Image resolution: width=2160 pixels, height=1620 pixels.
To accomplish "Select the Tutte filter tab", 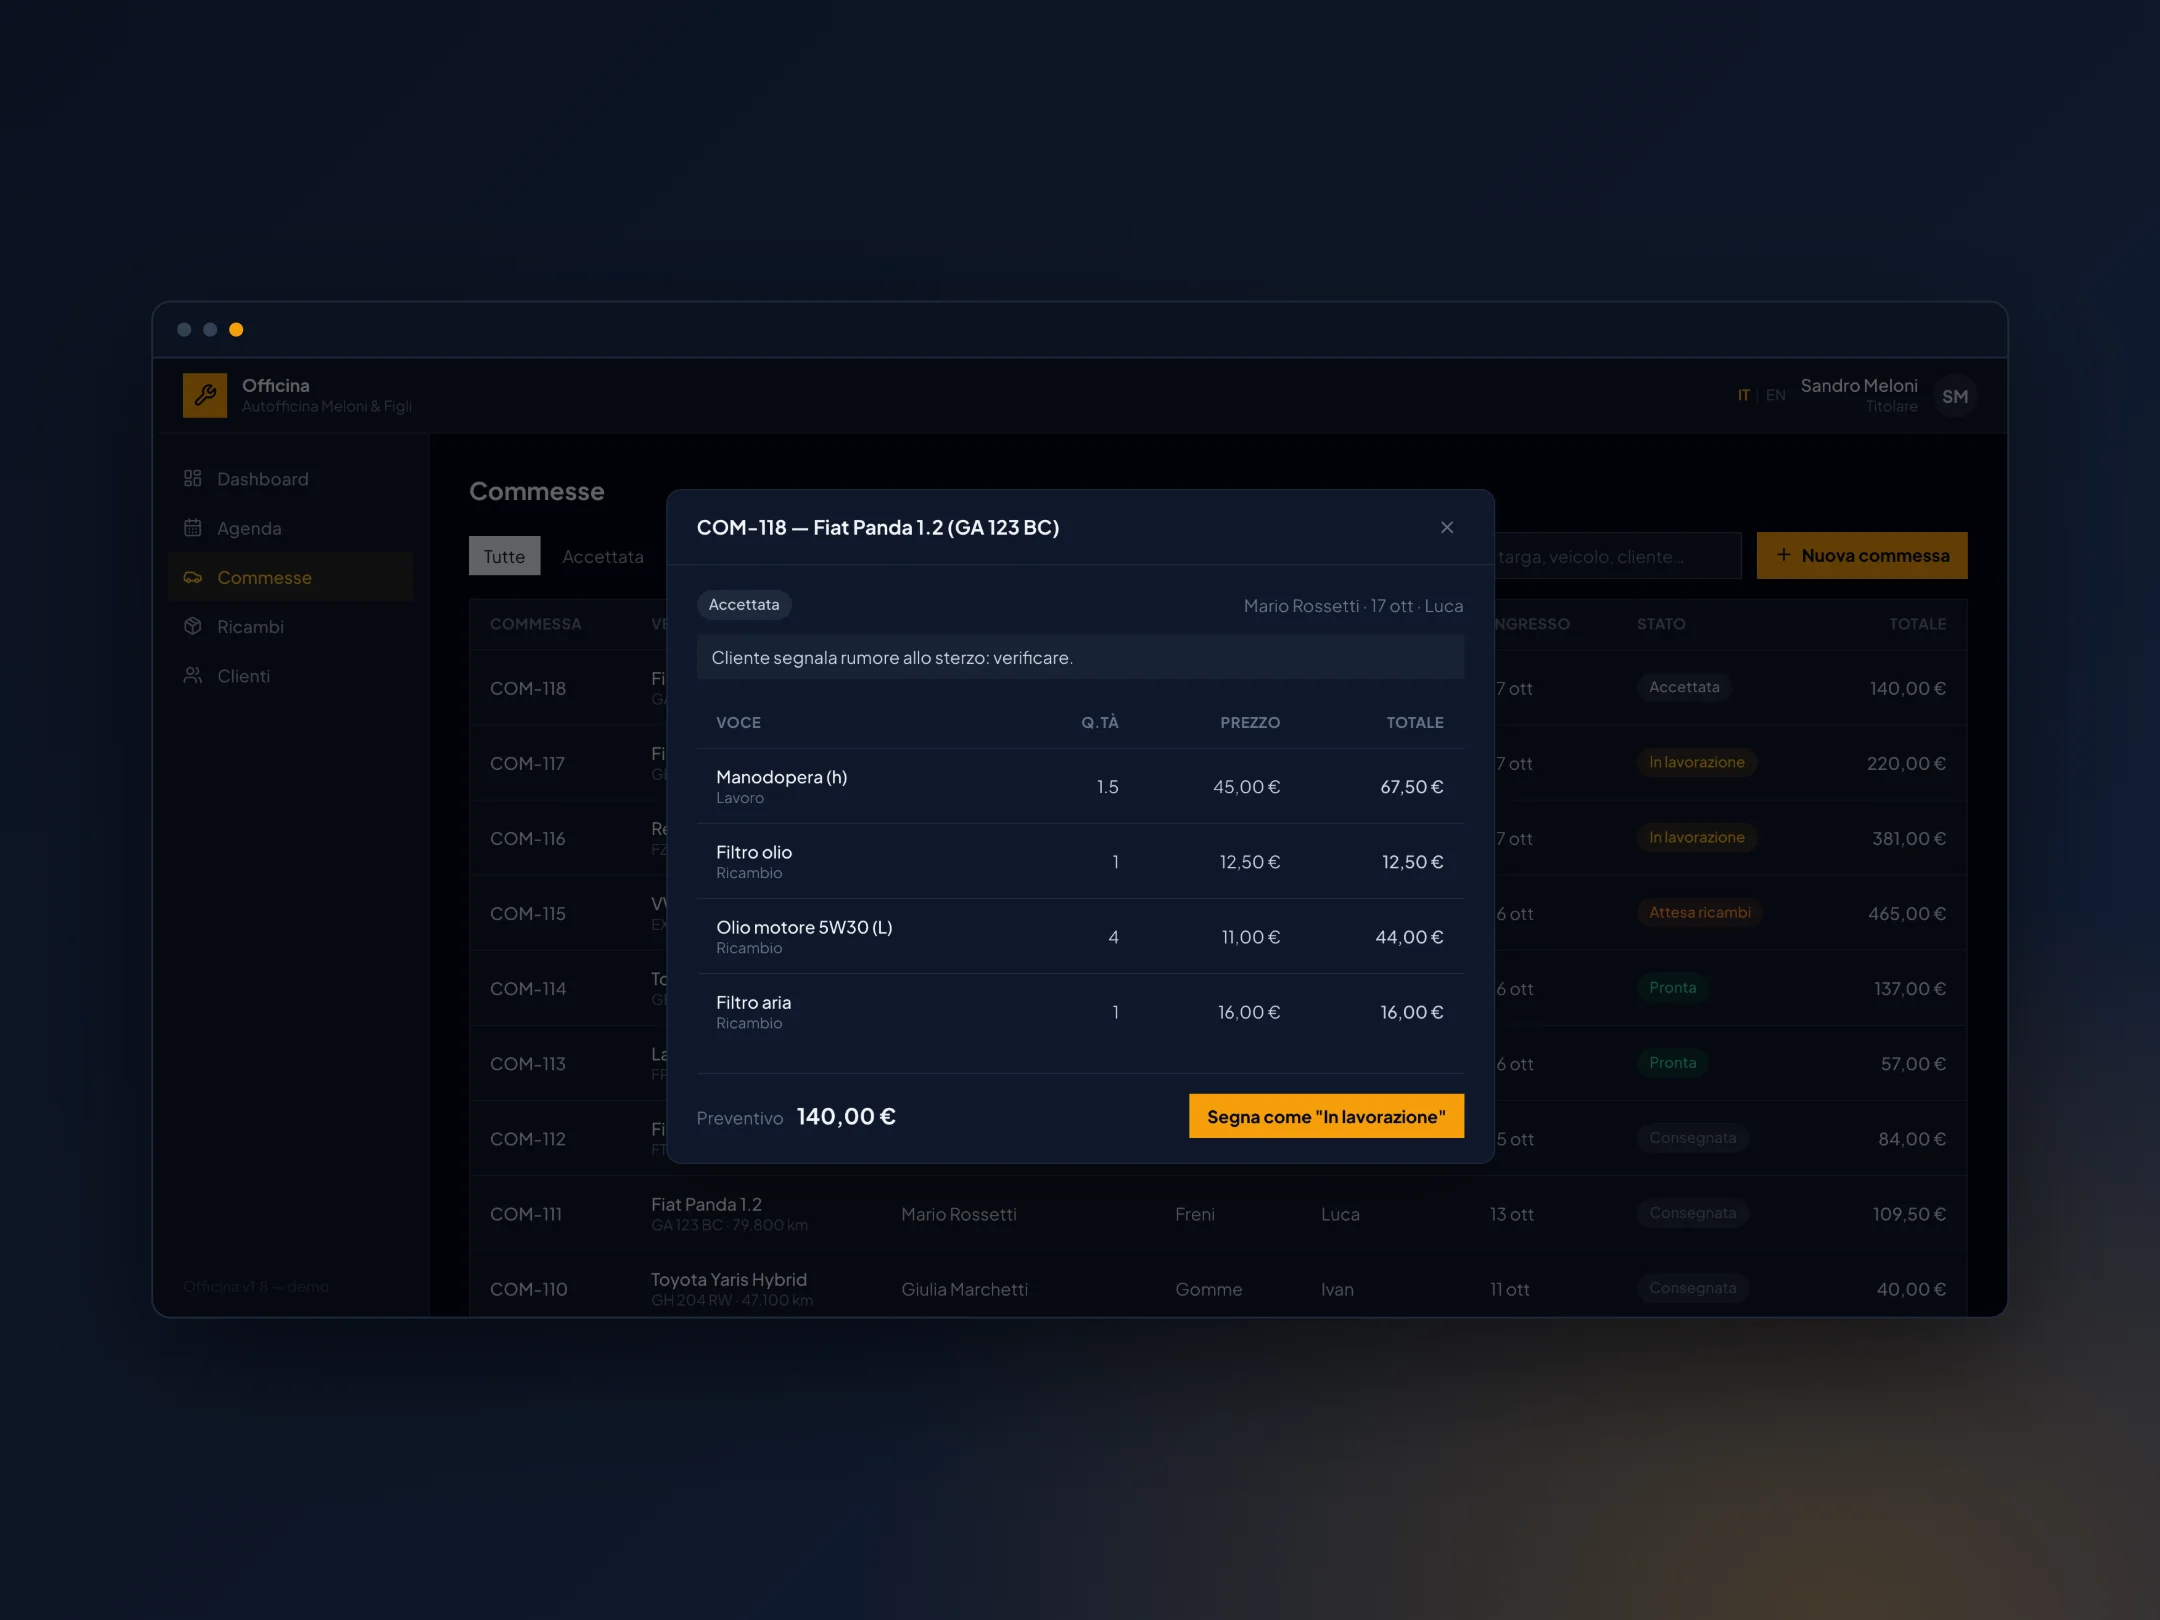I will (504, 556).
